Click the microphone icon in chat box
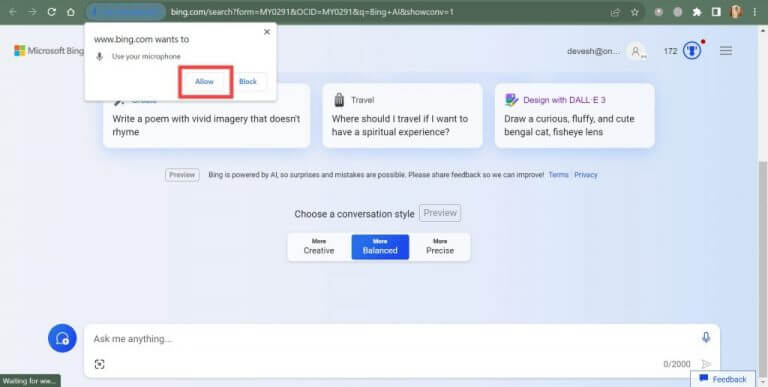The height and width of the screenshot is (387, 768). (706, 337)
